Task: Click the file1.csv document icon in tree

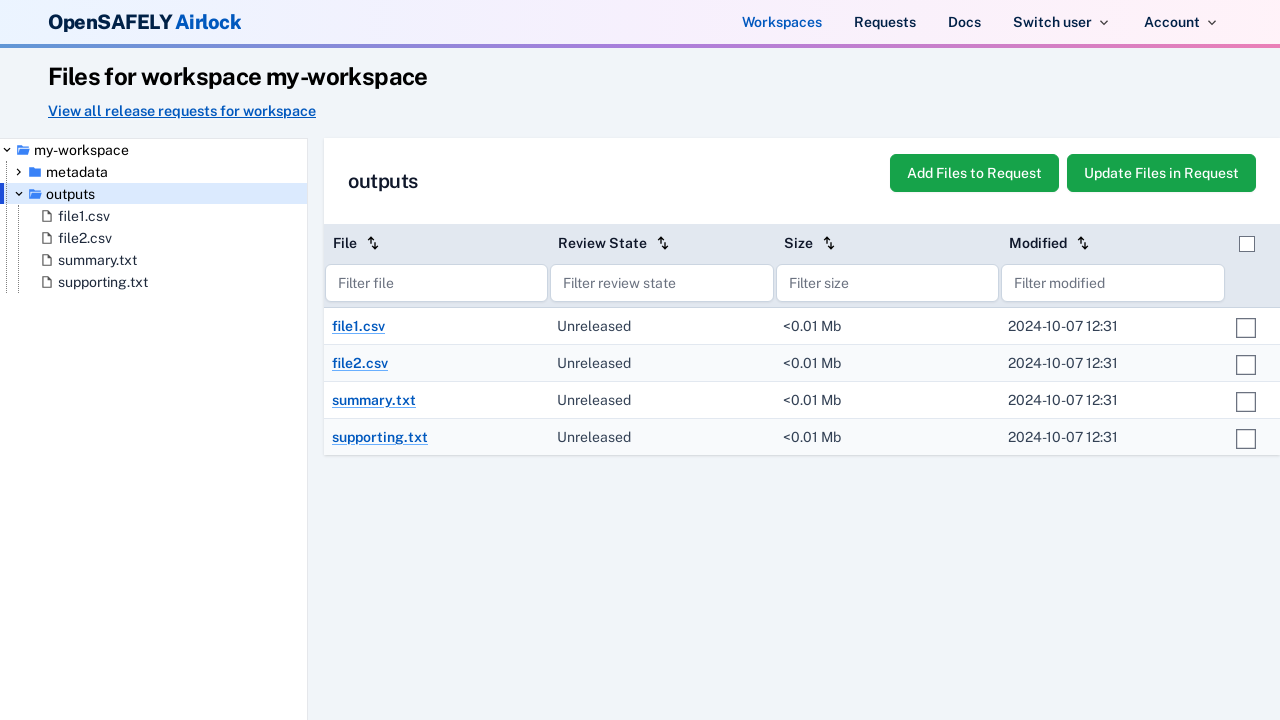Action: click(x=47, y=216)
